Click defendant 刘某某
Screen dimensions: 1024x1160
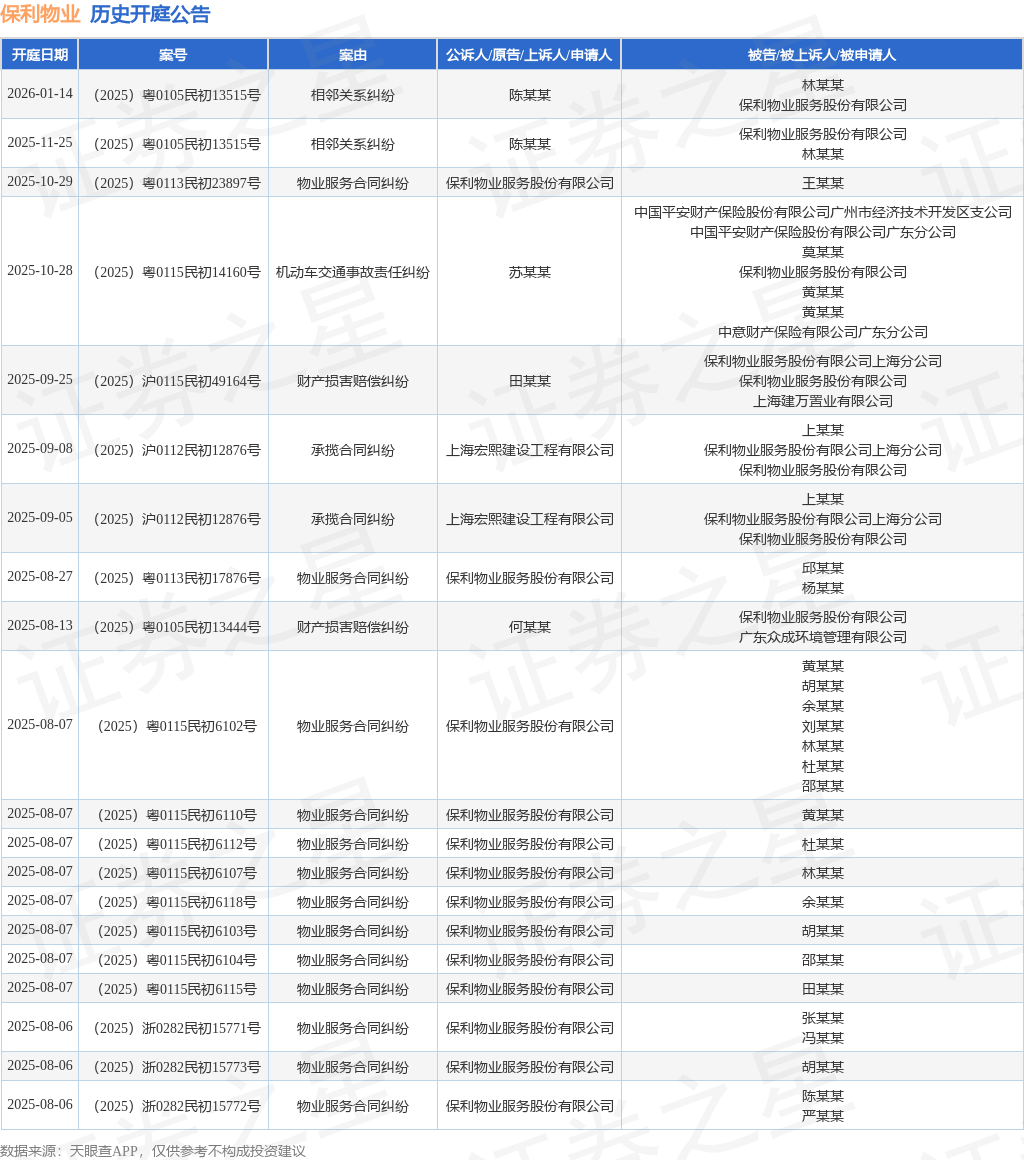point(823,726)
